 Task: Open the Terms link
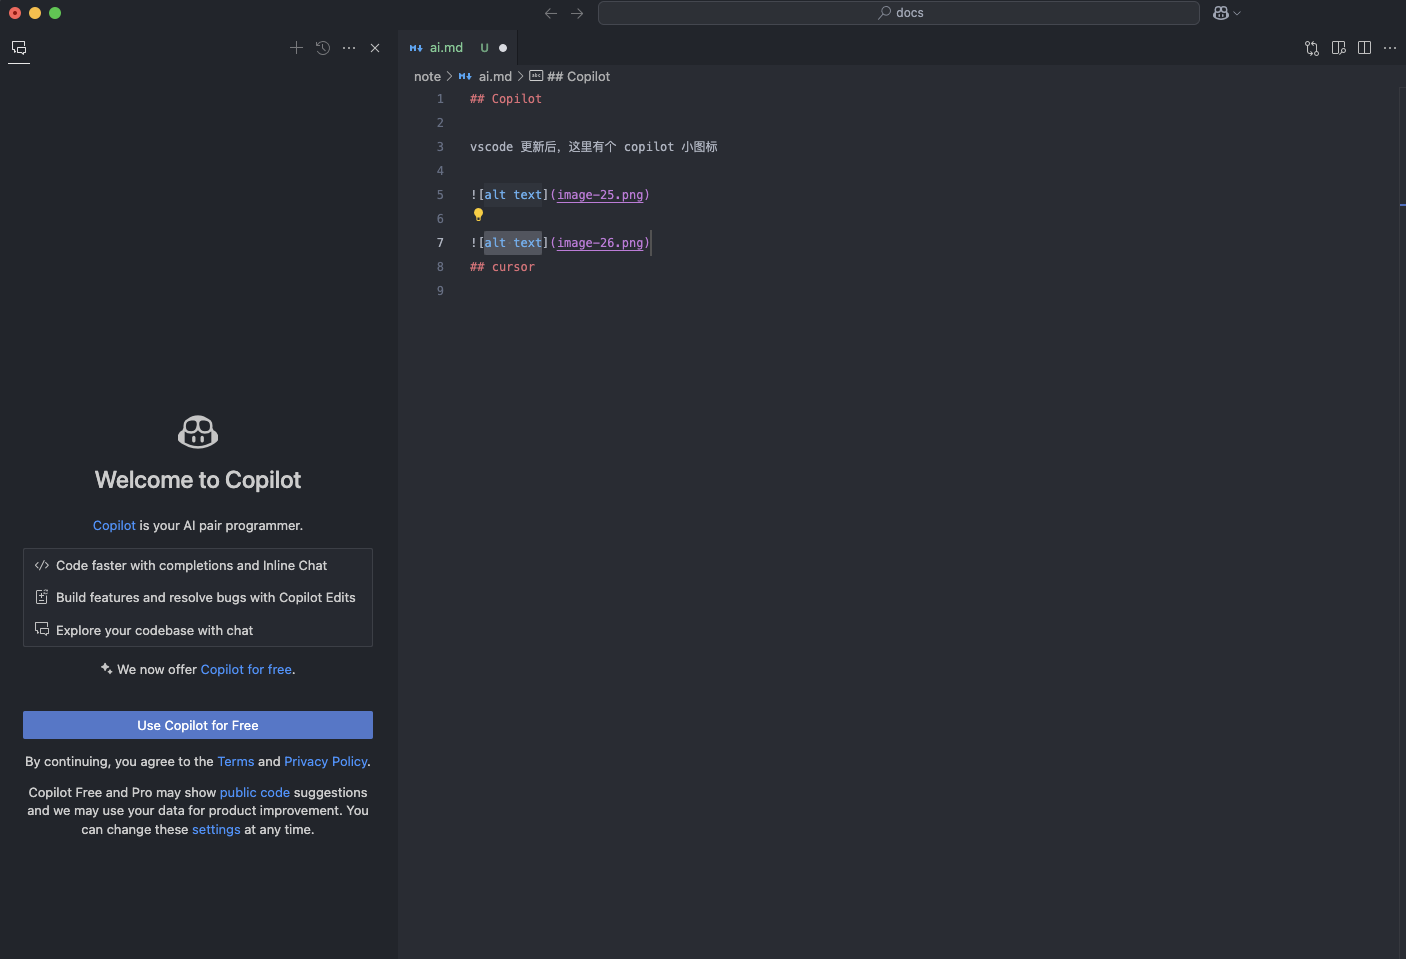tap(236, 762)
